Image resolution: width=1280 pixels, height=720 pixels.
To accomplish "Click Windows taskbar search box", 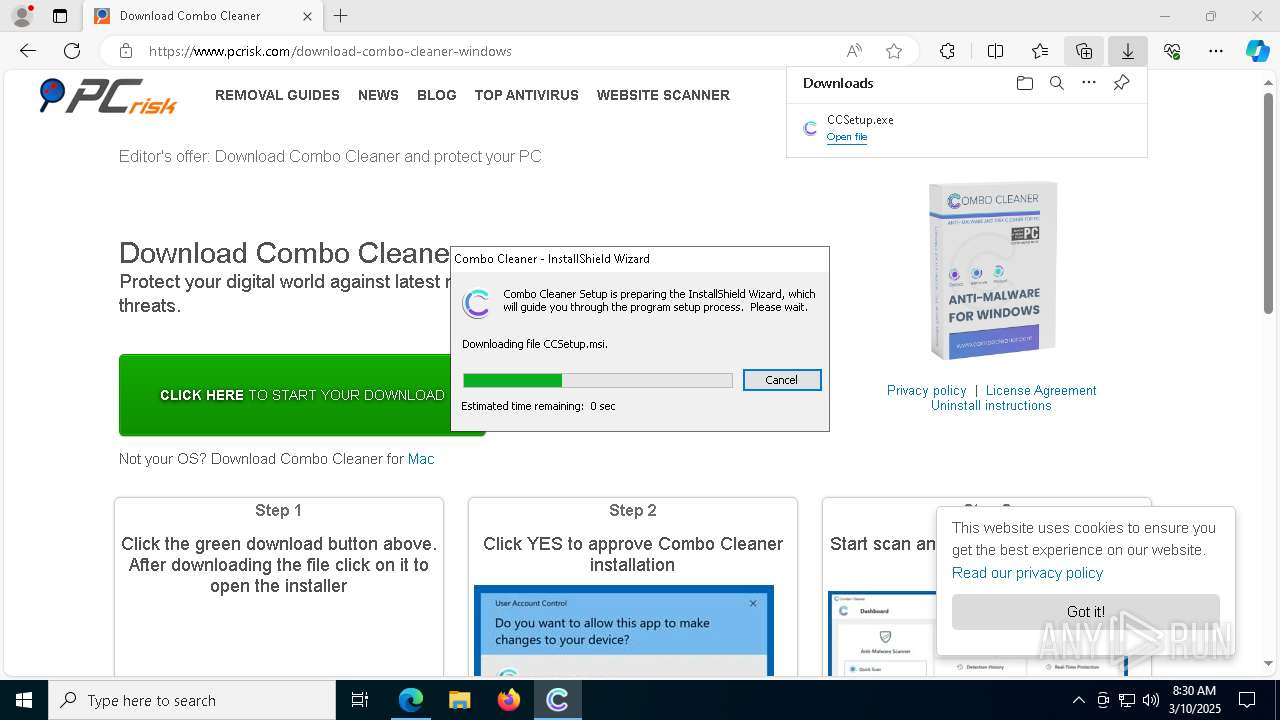I will point(192,700).
